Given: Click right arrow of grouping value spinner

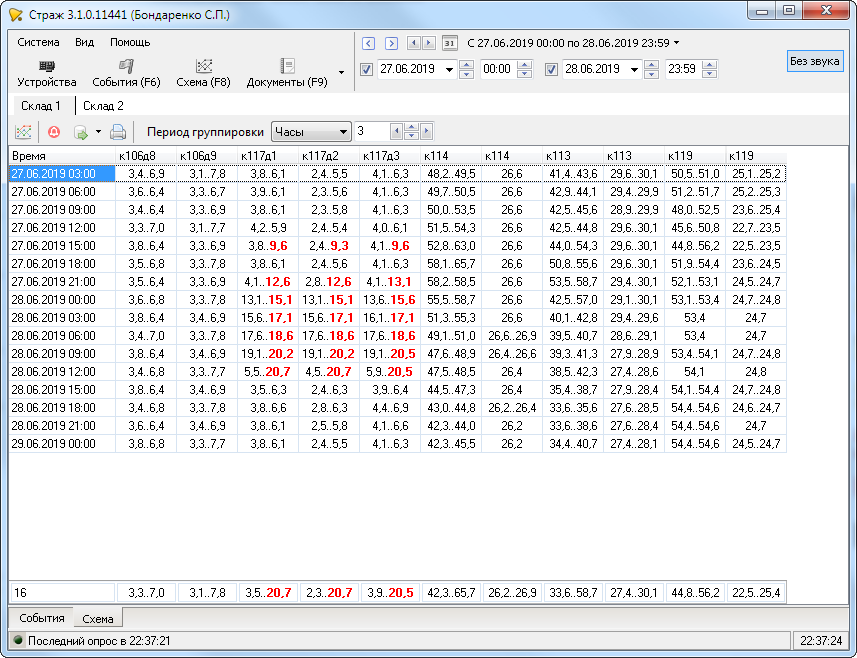Looking at the screenshot, I should tap(426, 132).
